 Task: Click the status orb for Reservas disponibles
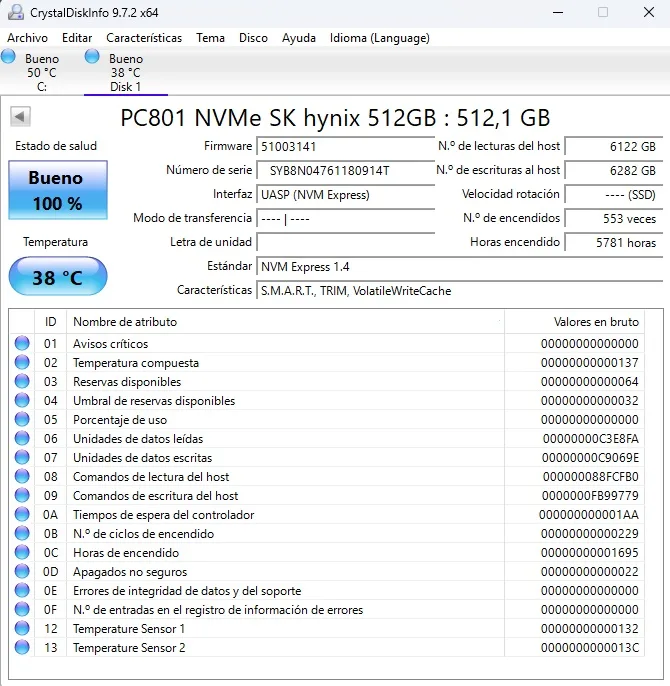[22, 382]
